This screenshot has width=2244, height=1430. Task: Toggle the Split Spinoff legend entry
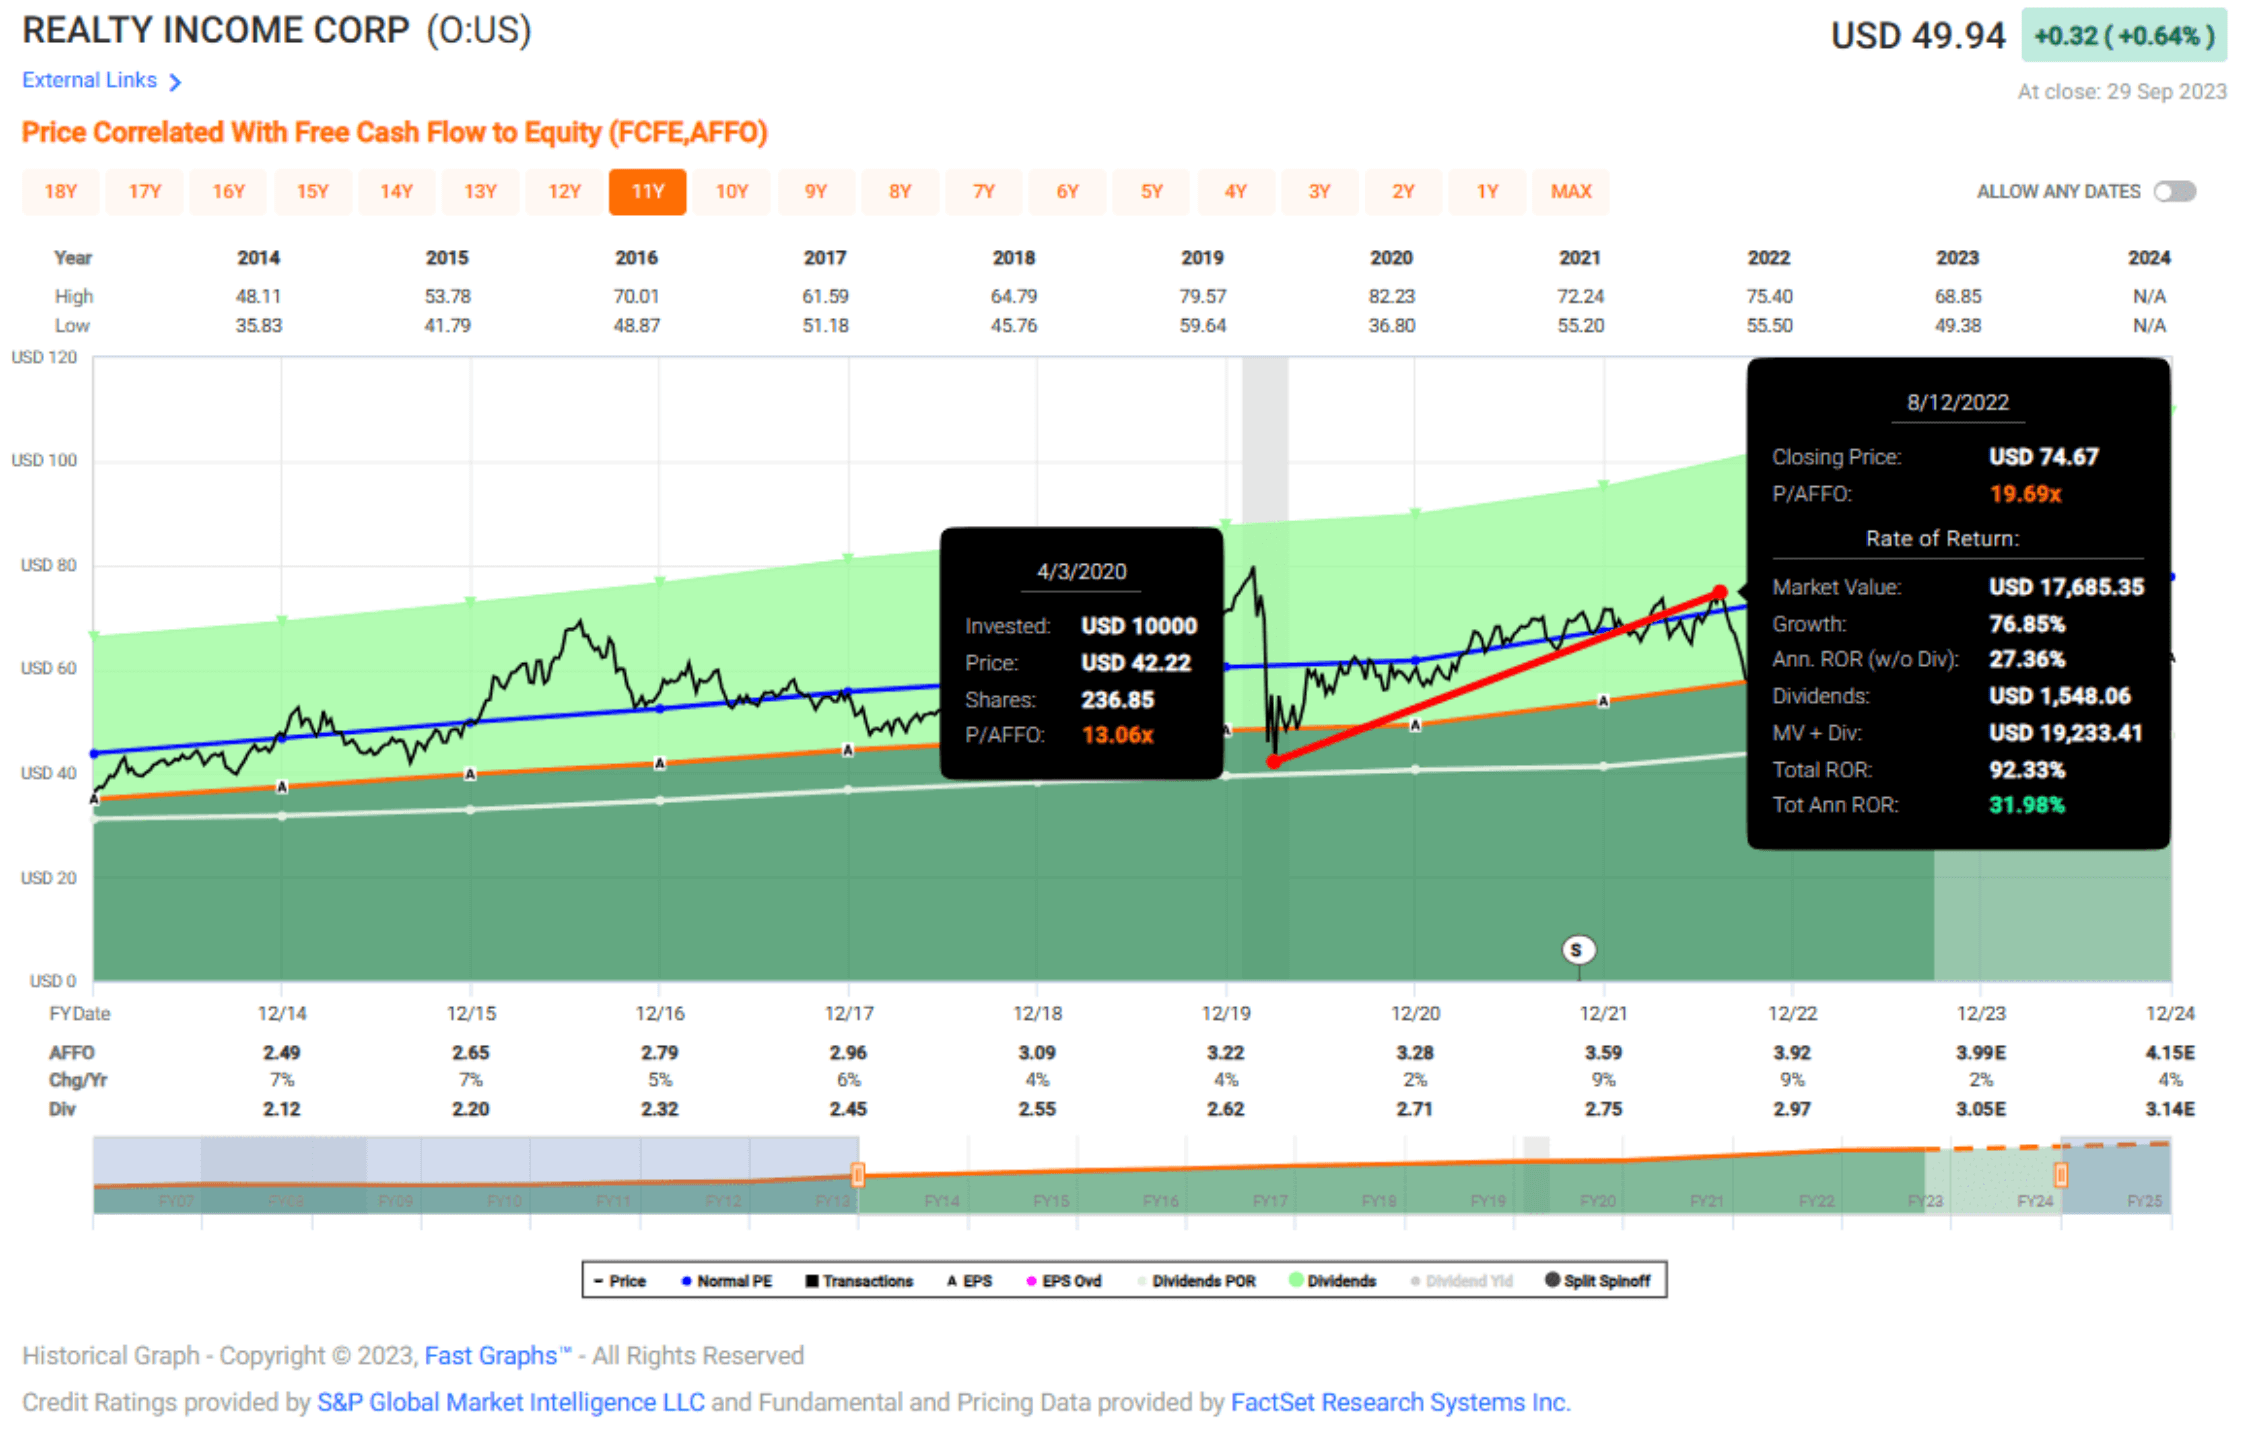click(x=1598, y=1281)
